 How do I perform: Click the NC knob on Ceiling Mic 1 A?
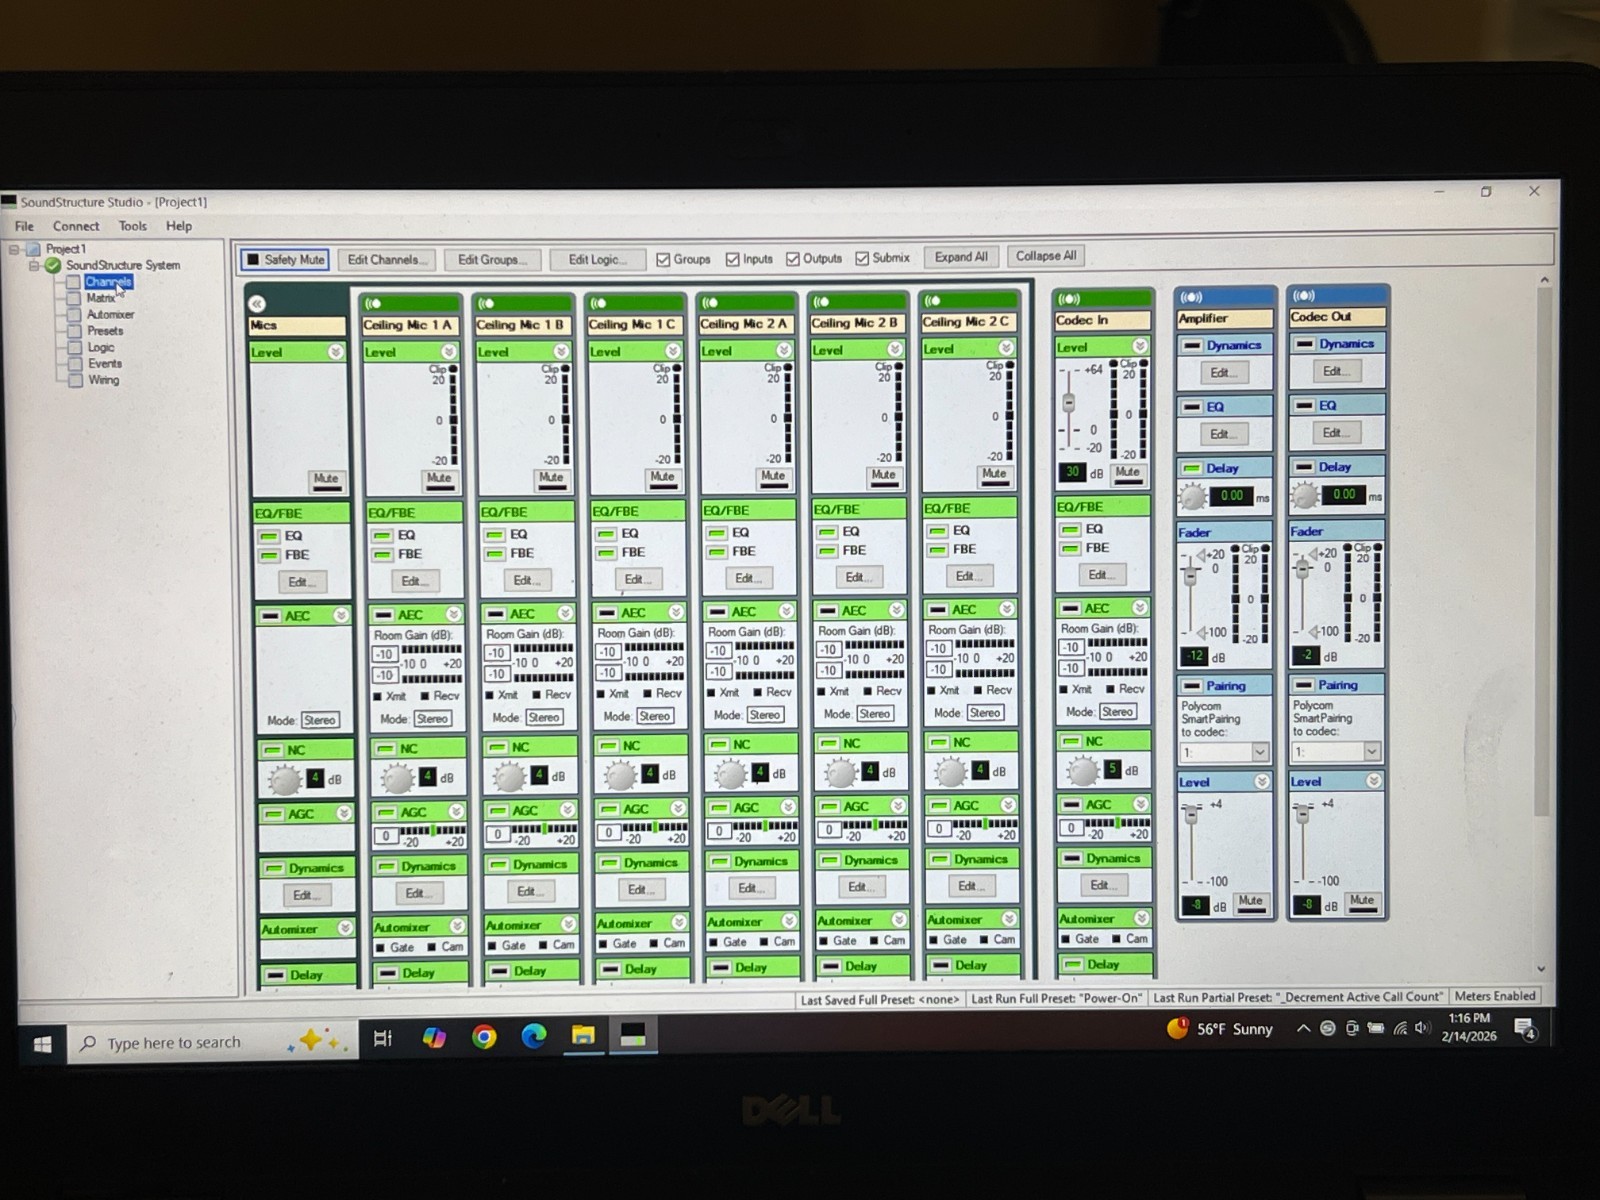click(x=397, y=778)
